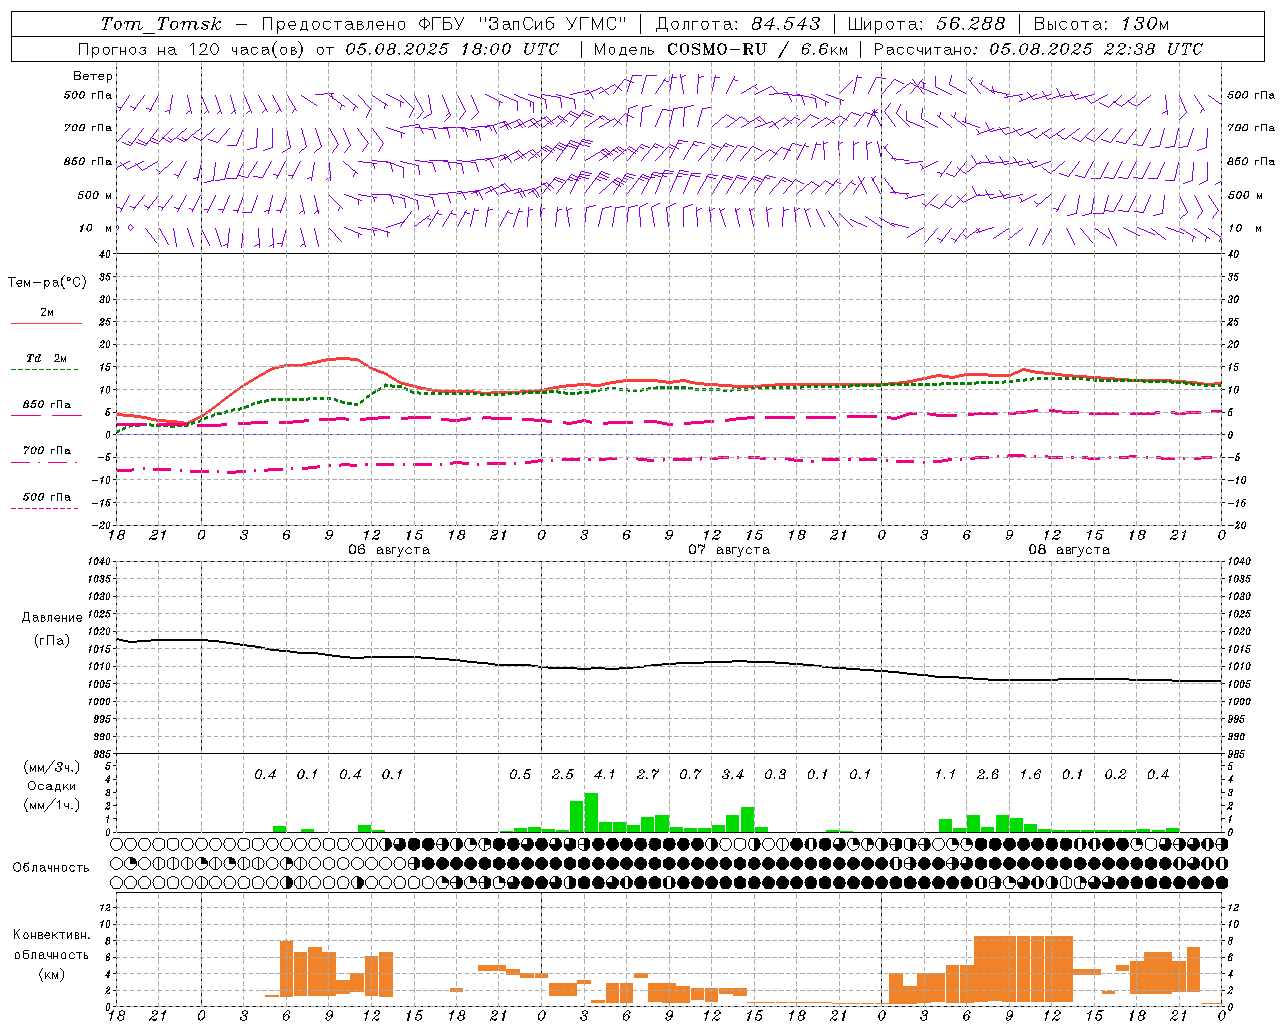This screenshot has width=1280, height=1024.
Task: Click the 2.5 precipitation total
Action: coord(563,774)
